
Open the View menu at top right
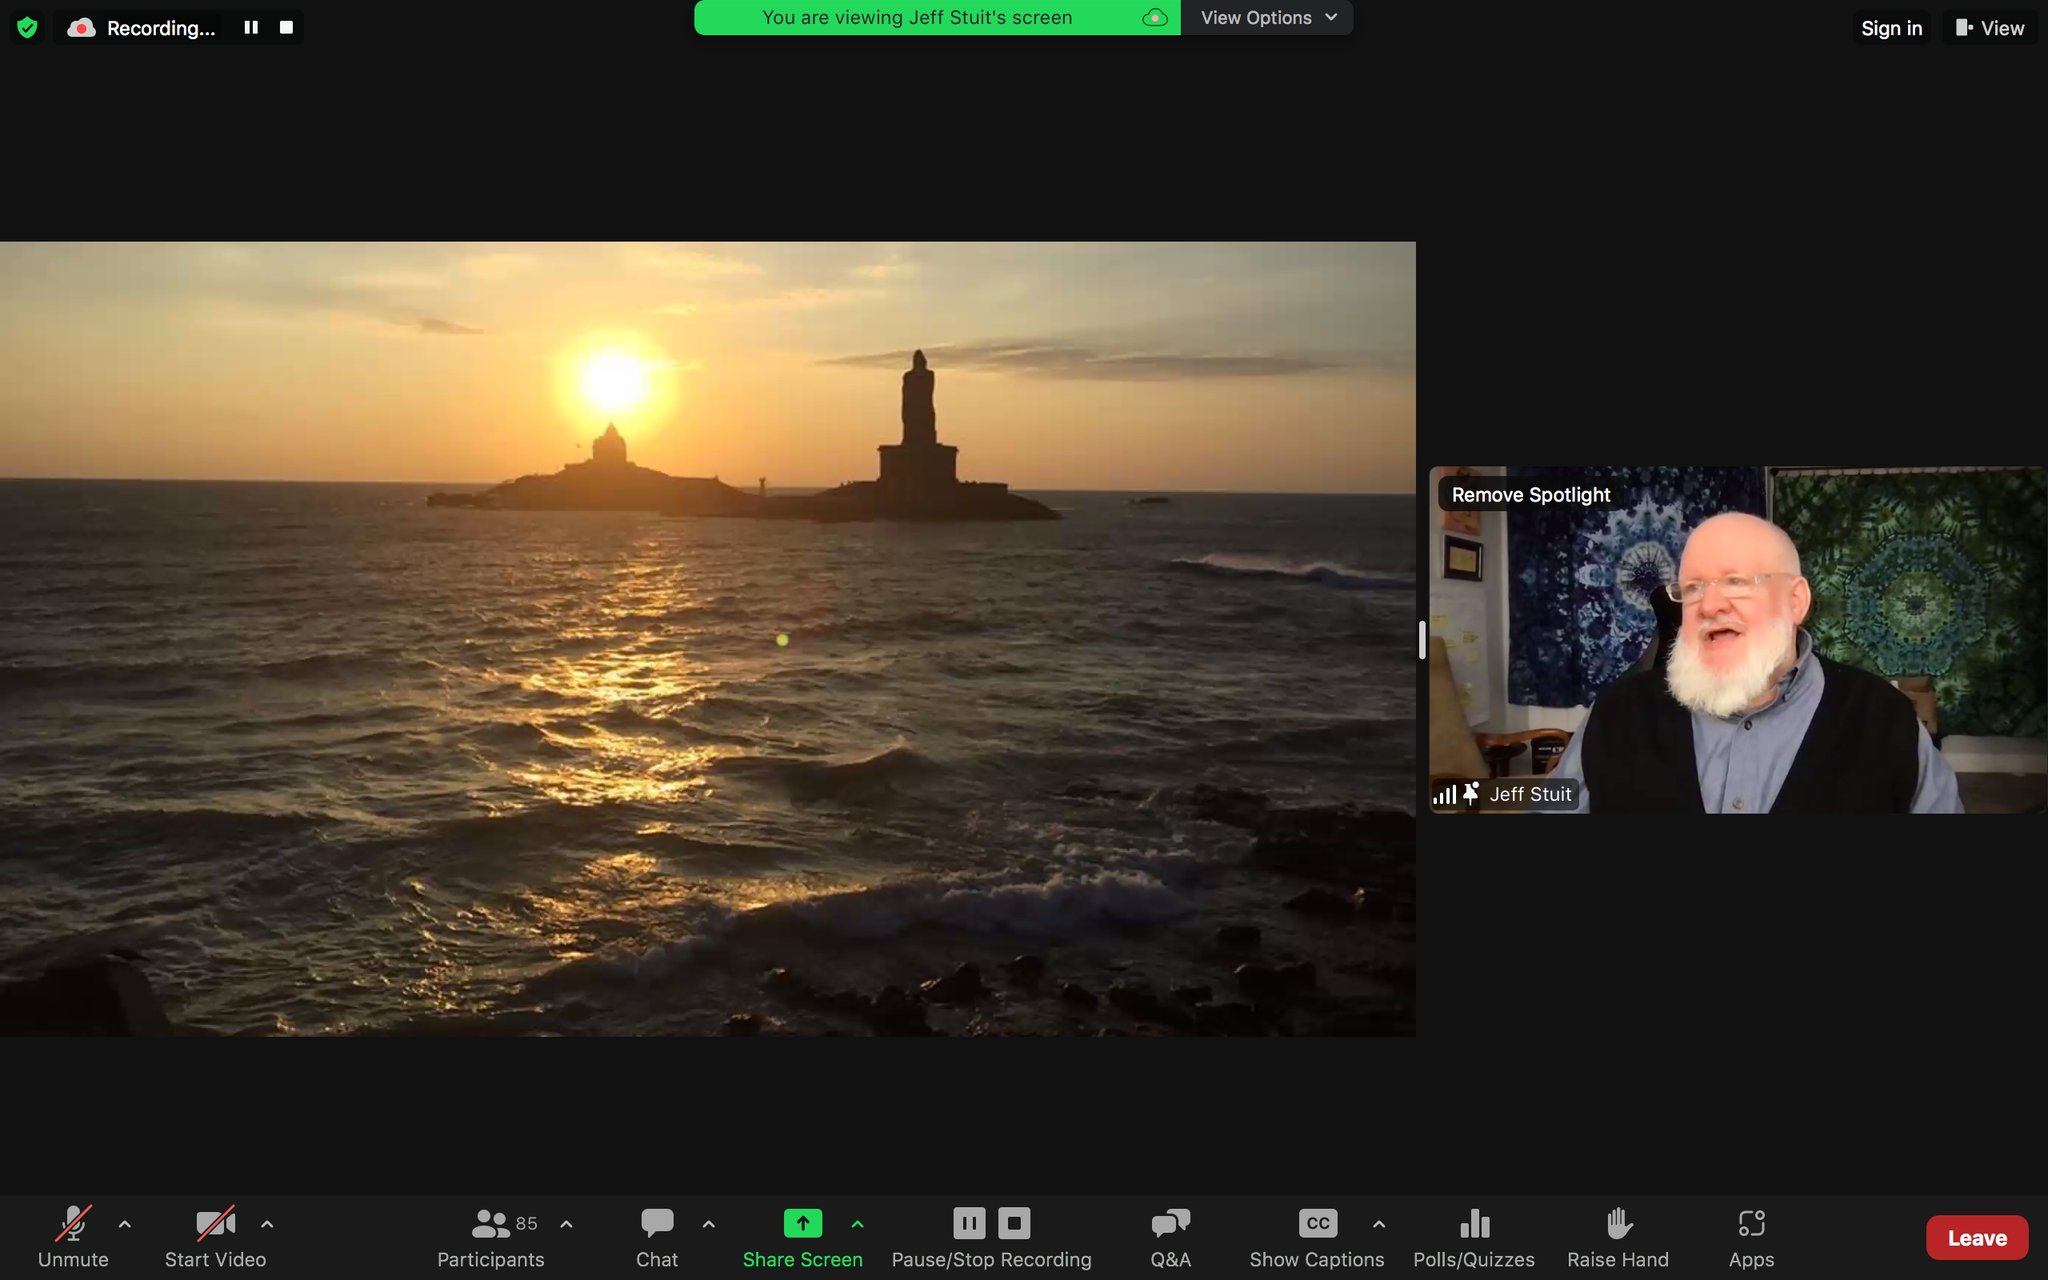(x=1990, y=28)
